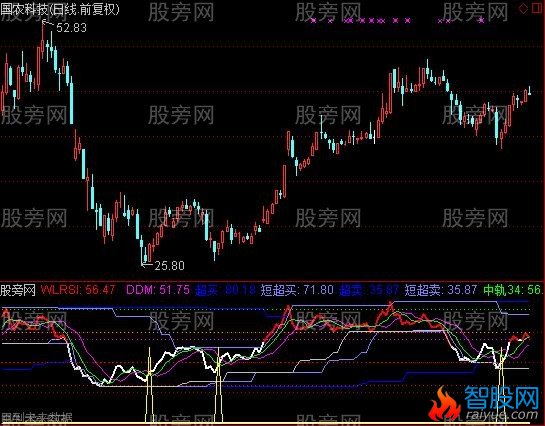Click the high price label 52.83
This screenshot has height=426, width=545.
click(x=71, y=27)
